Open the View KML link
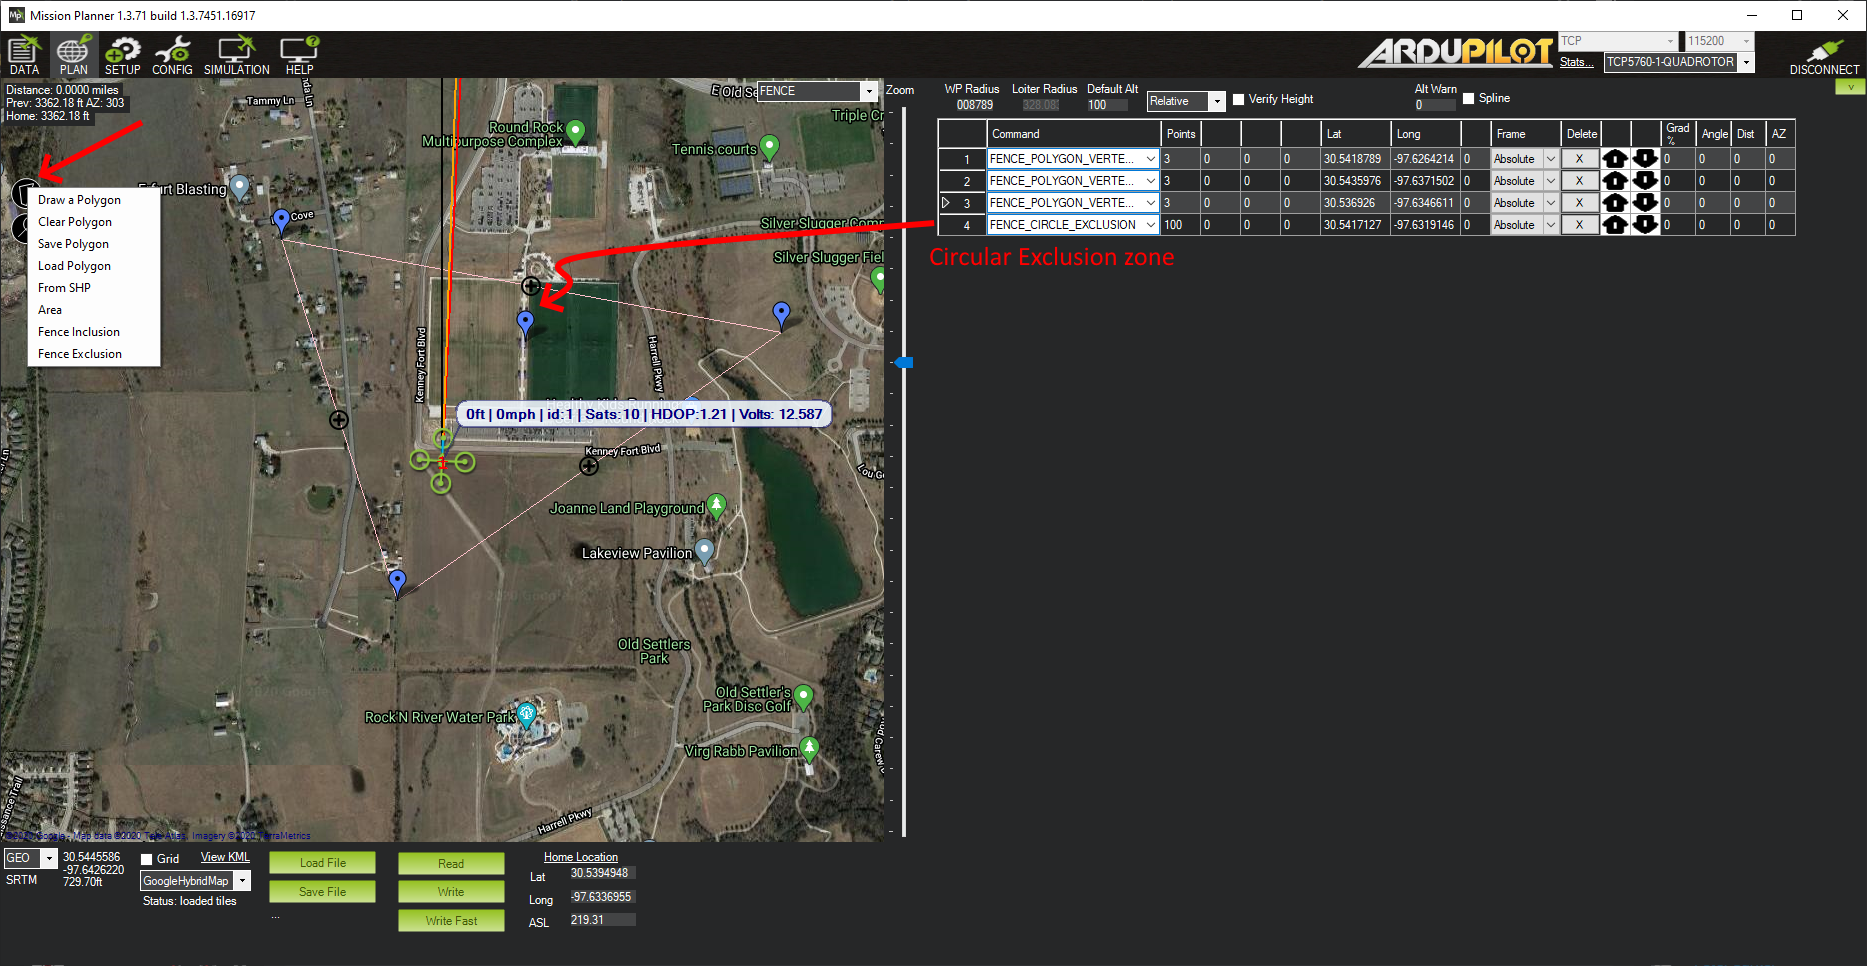This screenshot has width=1867, height=966. (224, 857)
